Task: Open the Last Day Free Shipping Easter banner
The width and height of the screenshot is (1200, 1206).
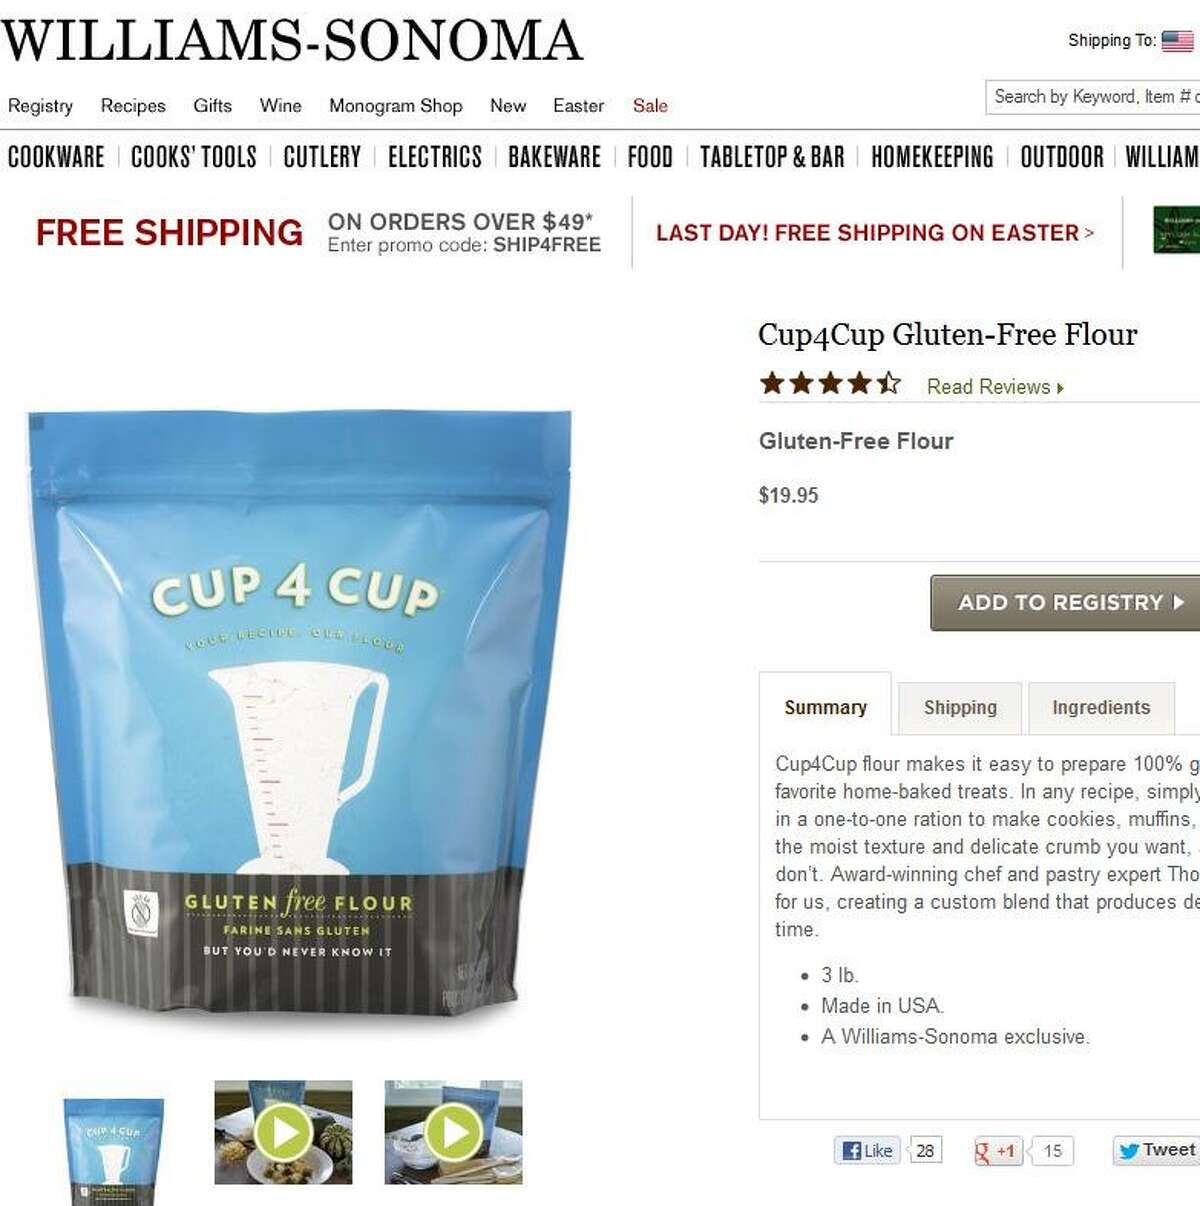Action: [875, 233]
